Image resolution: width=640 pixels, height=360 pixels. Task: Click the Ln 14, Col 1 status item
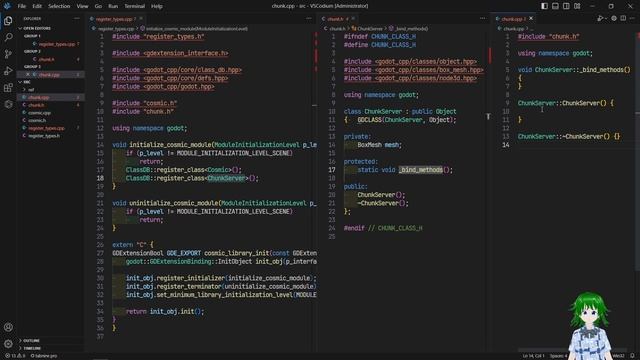(533, 356)
